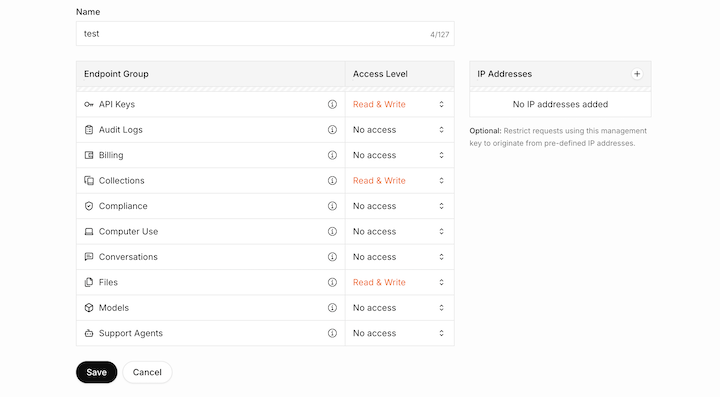Open Compliance access level dropdown
Image resolution: width=720 pixels, height=397 pixels.
[x=399, y=206]
